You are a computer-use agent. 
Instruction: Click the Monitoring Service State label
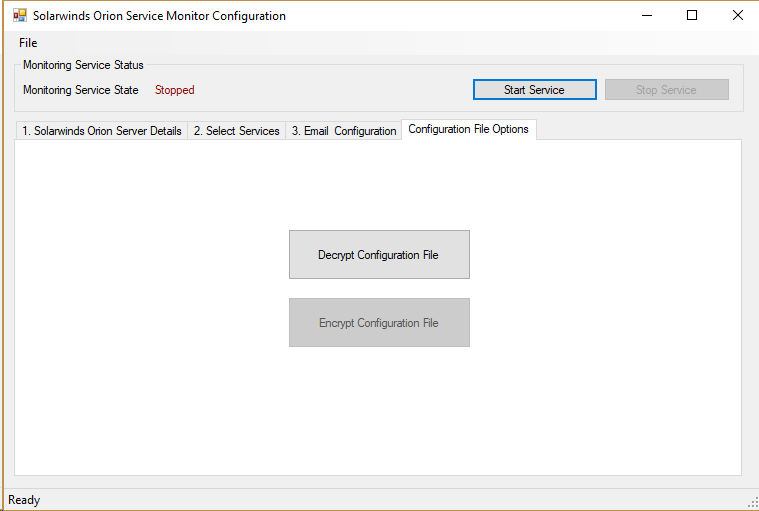(x=81, y=90)
